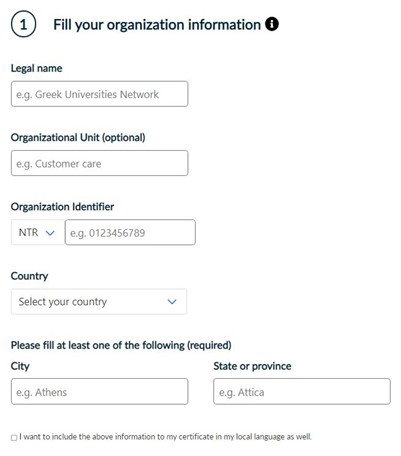The width and height of the screenshot is (401, 456).
Task: Click the 'Fill your organization information' heading
Action: pos(157,25)
